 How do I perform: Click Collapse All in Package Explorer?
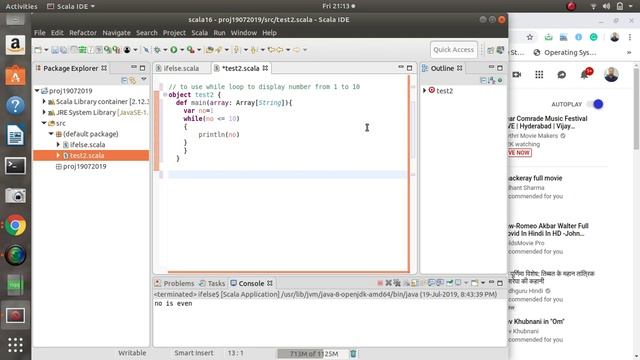pyautogui.click(x=124, y=80)
